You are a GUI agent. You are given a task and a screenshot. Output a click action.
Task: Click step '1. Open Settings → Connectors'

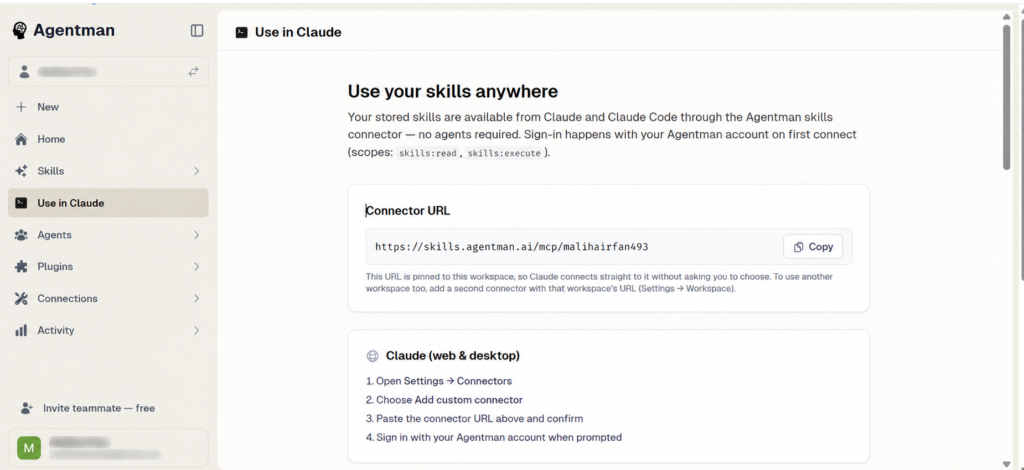[439, 381]
